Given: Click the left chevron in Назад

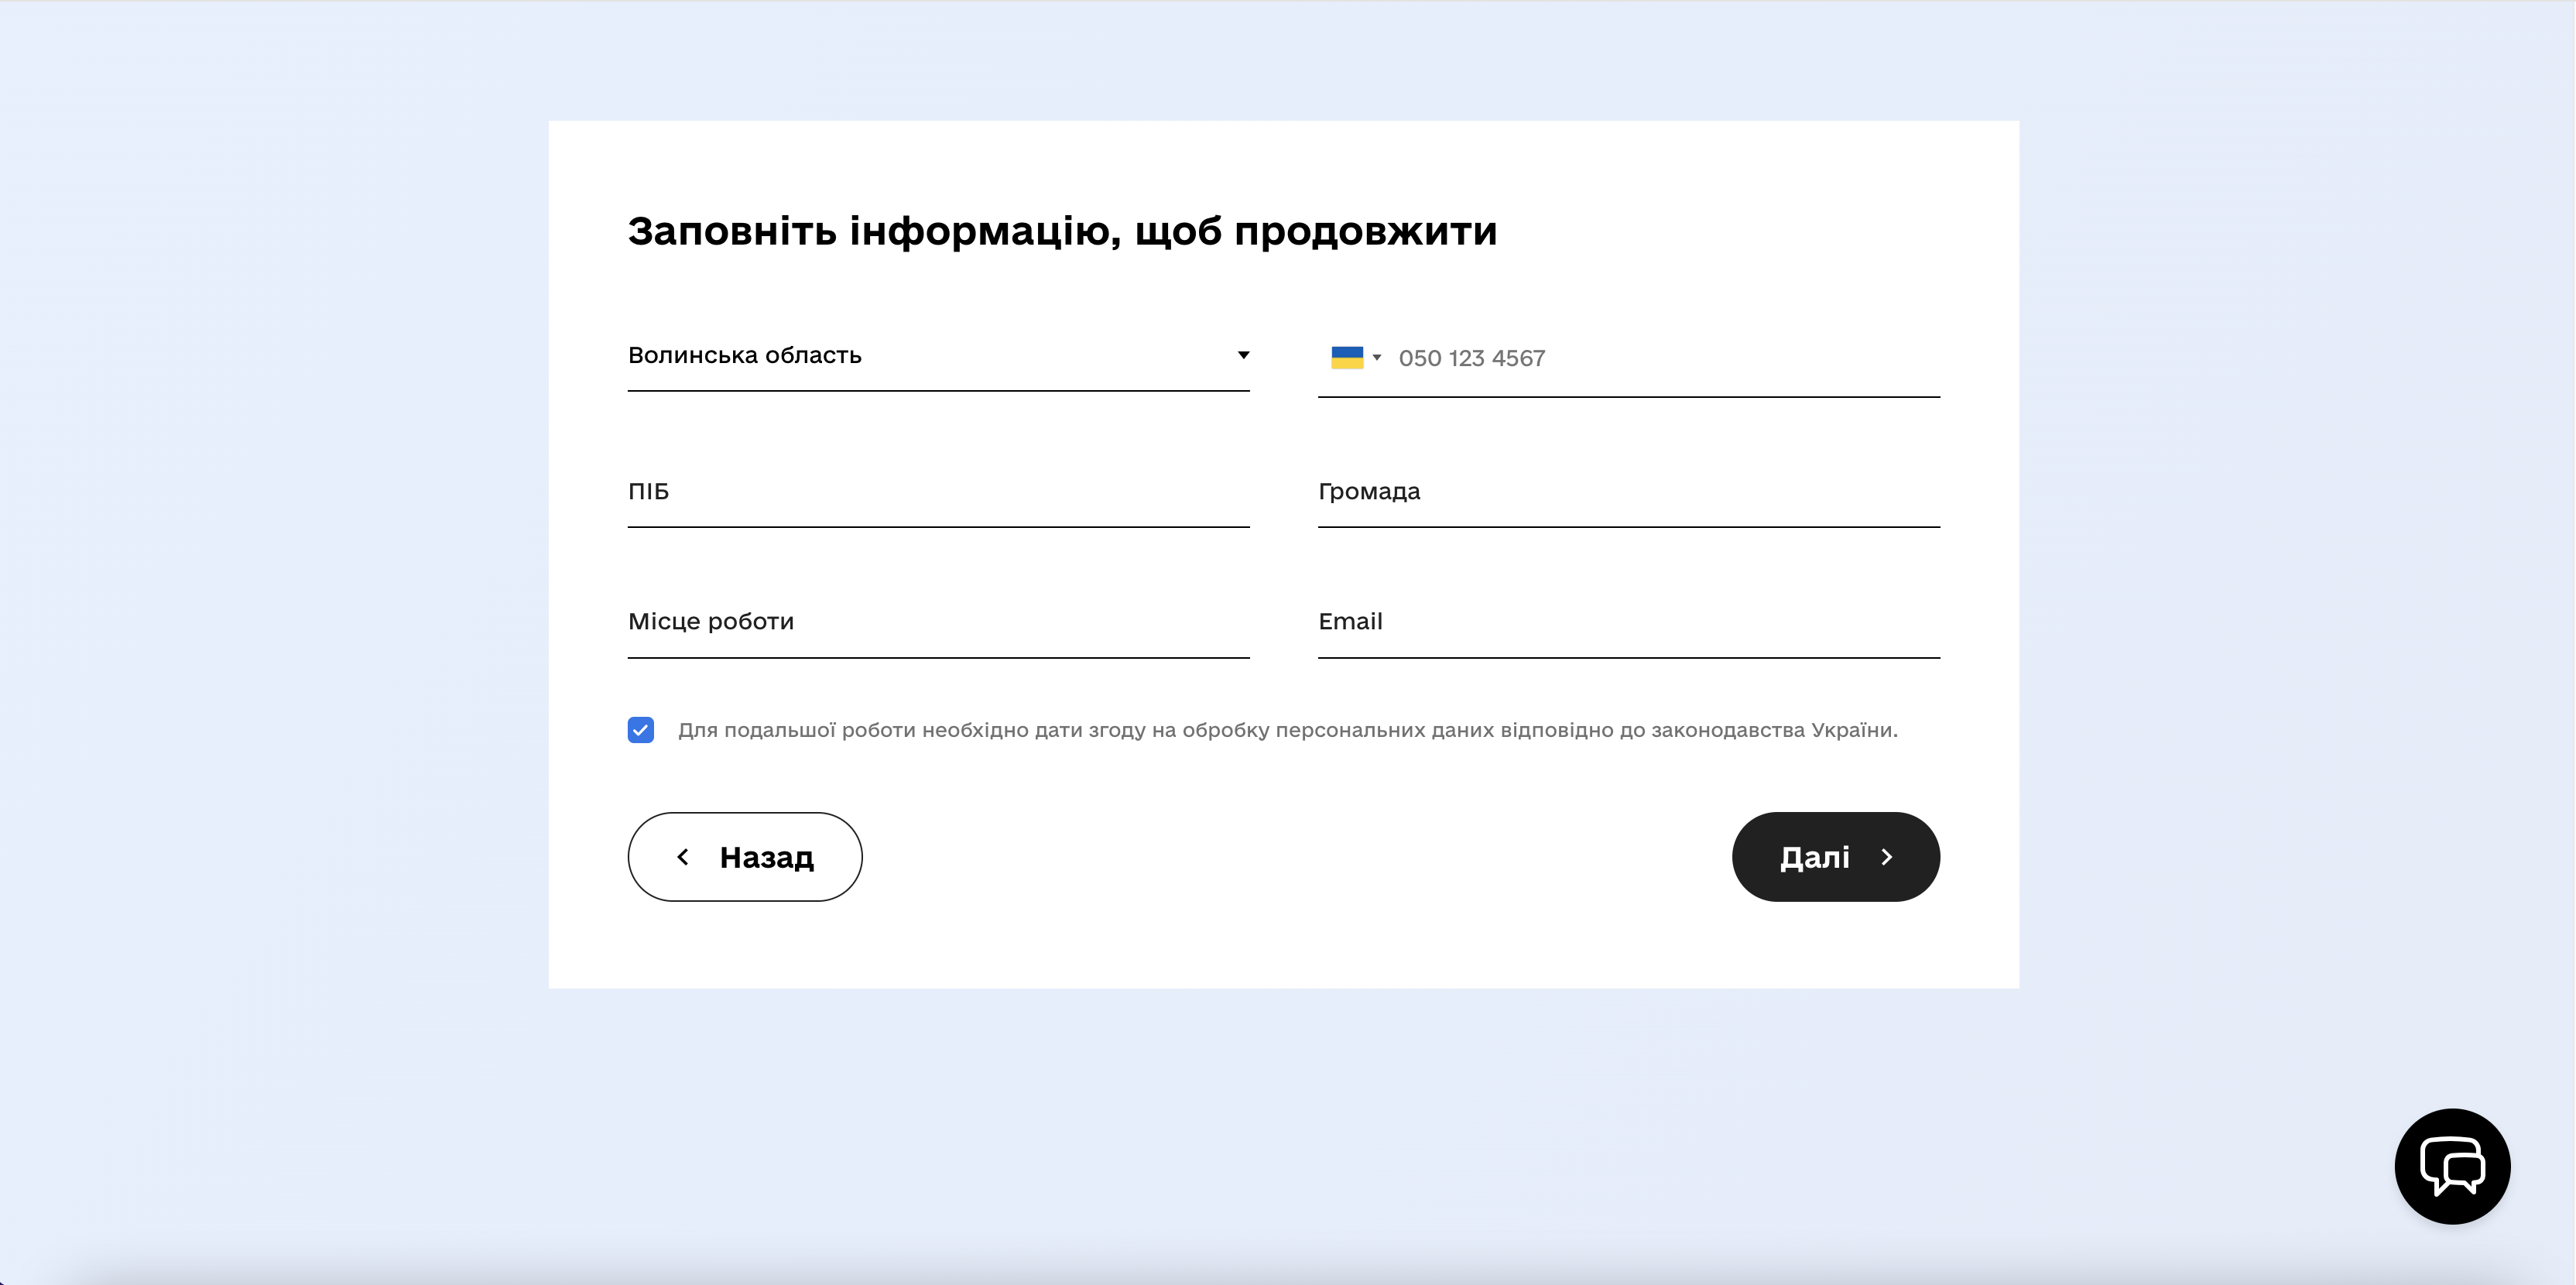Looking at the screenshot, I should (x=683, y=857).
